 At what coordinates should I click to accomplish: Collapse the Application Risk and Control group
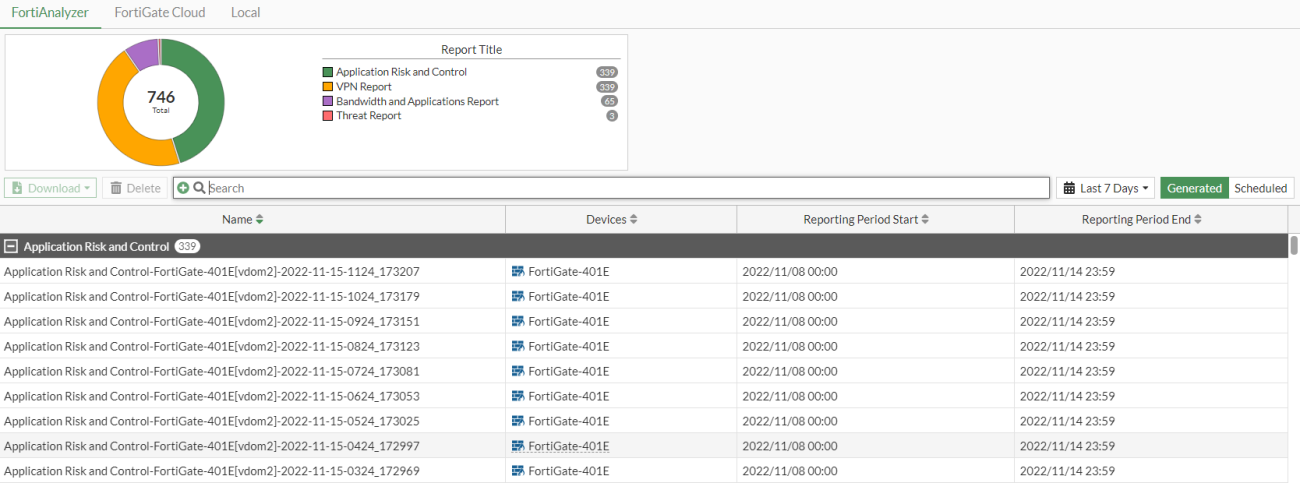[x=11, y=246]
